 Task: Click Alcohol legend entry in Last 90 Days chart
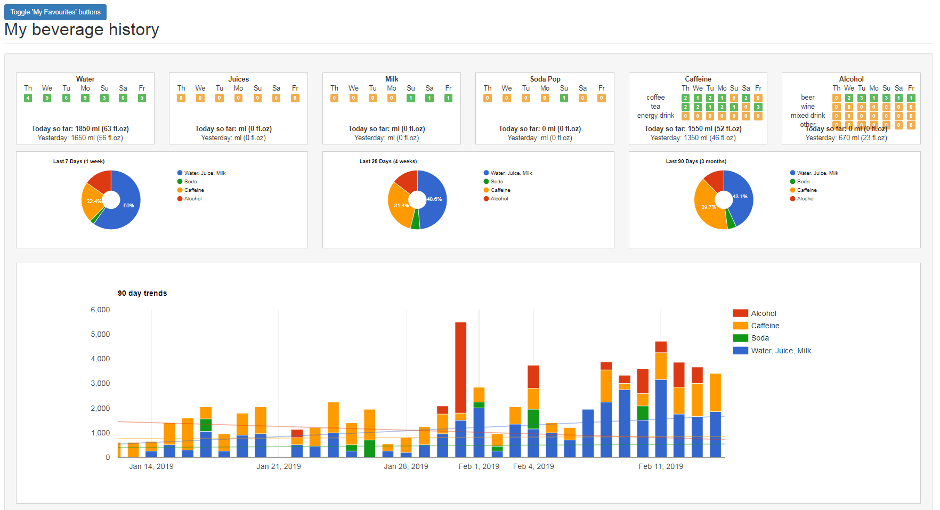802,198
